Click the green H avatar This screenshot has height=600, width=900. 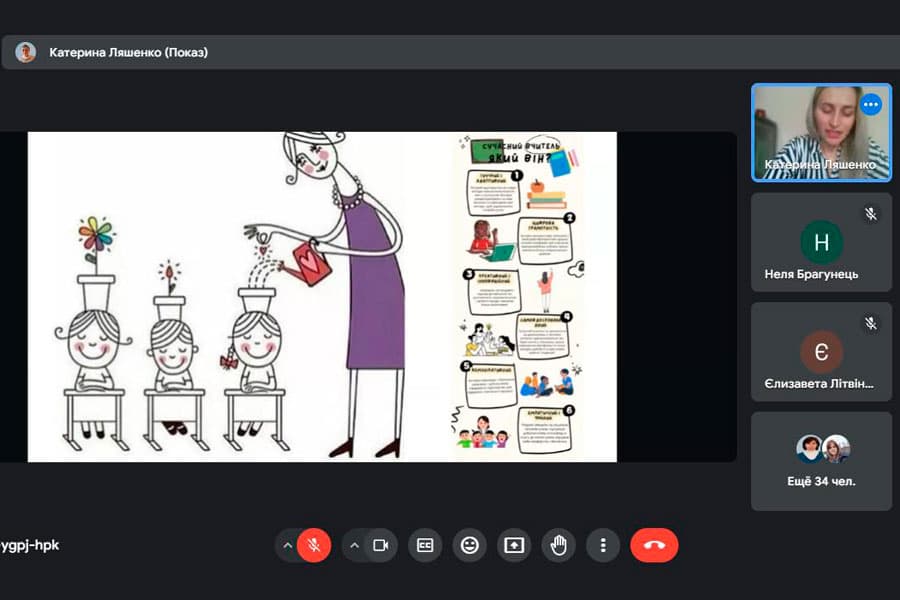click(x=821, y=242)
